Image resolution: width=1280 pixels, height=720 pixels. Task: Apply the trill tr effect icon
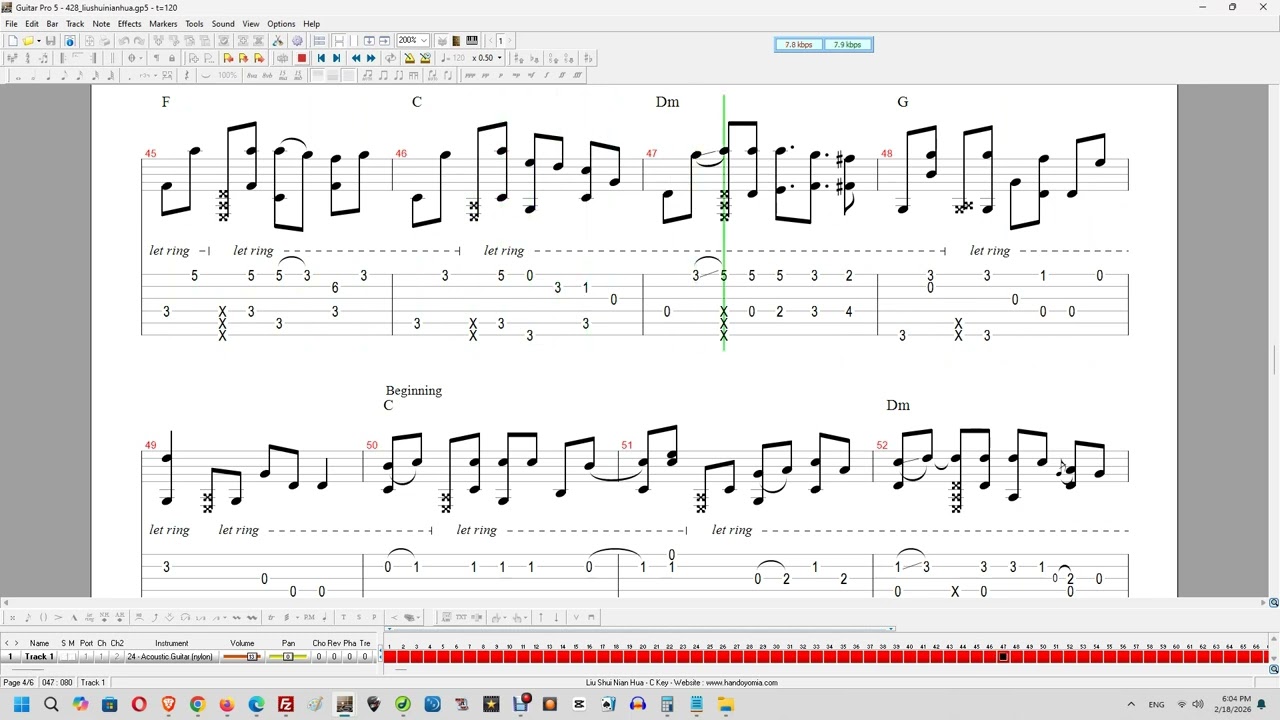271,617
